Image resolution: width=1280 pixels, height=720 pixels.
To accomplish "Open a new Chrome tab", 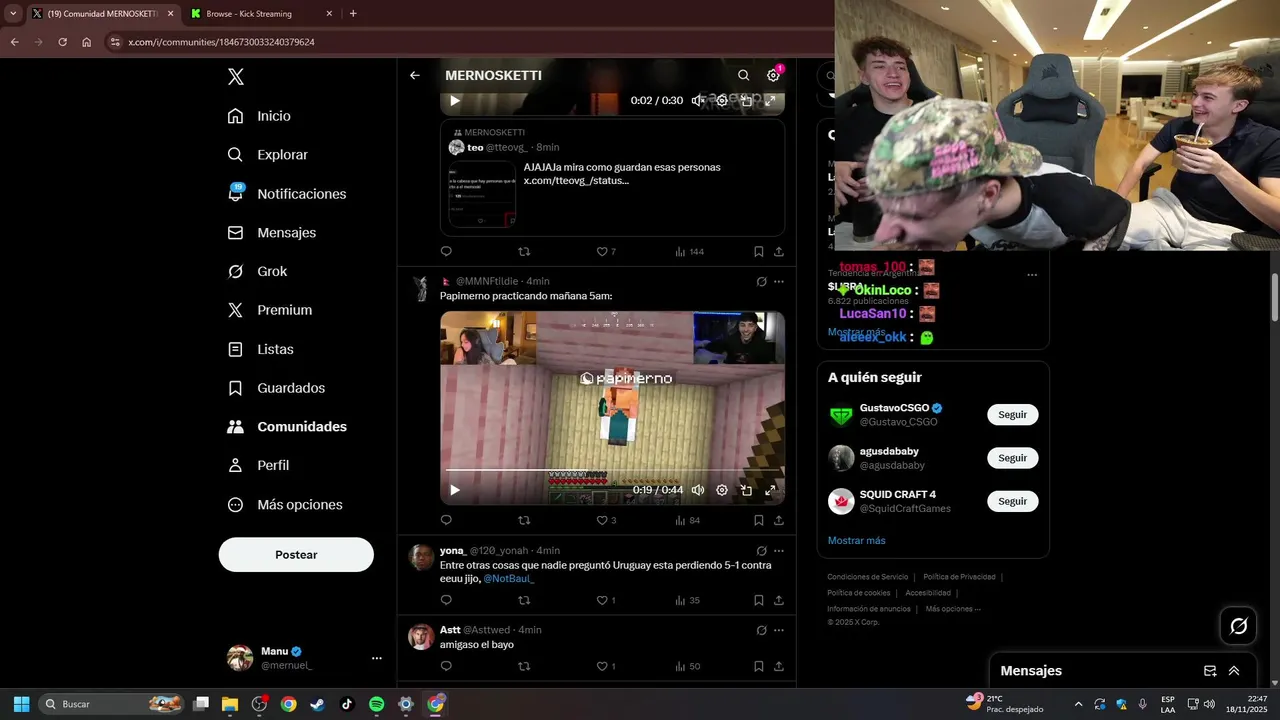I will pyautogui.click(x=353, y=14).
